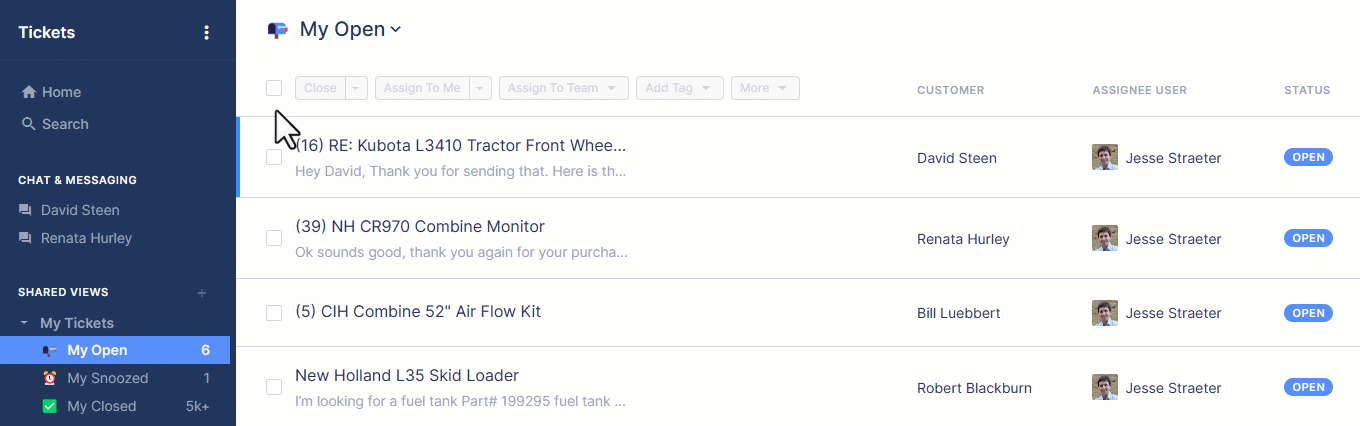Click the Home house icon
Screen dimensions: 1360x426
point(29,92)
